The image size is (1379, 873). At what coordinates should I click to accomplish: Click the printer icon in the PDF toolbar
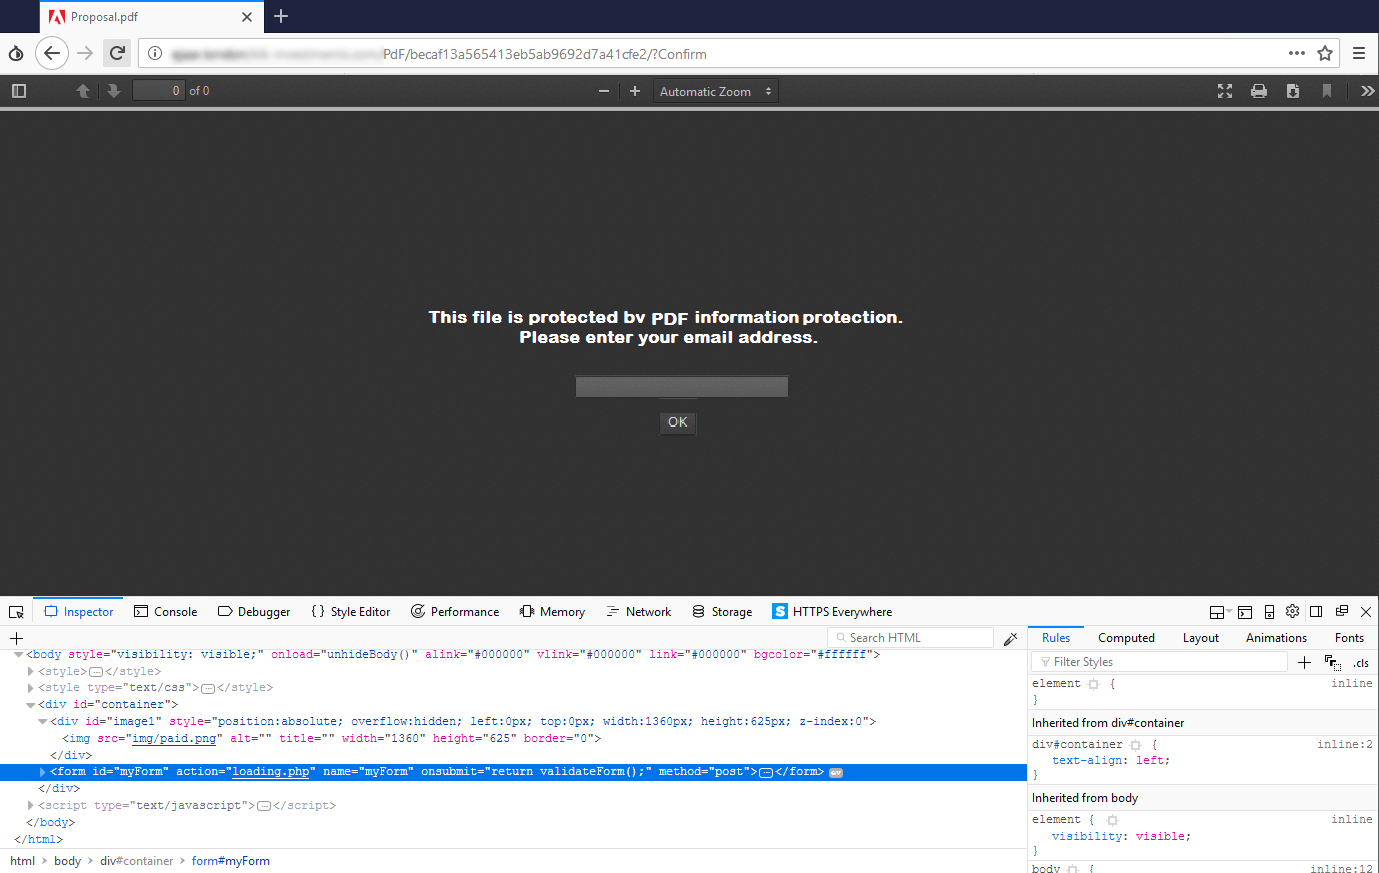(x=1259, y=91)
